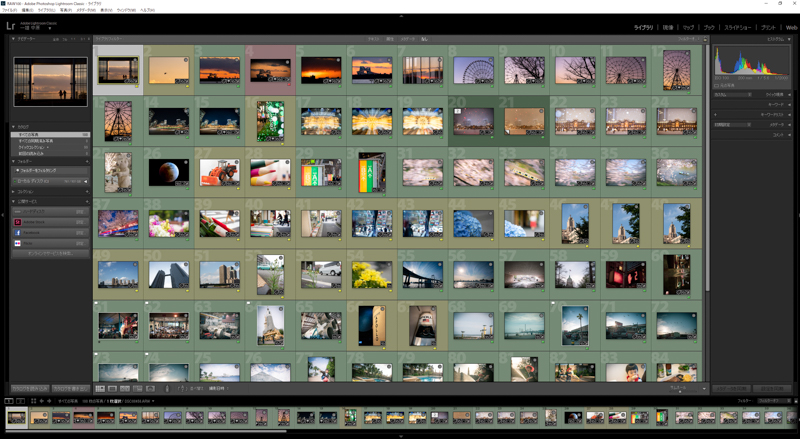Lock the library filter bar padlock

coord(706,39)
